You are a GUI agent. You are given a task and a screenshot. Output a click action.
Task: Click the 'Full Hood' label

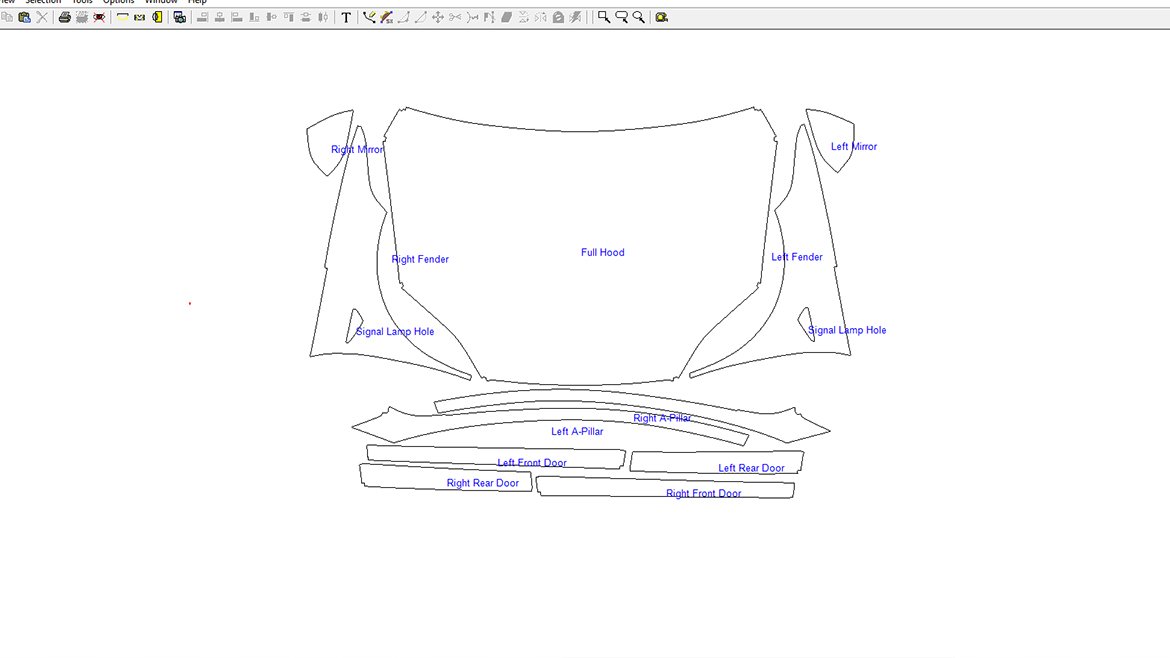tap(603, 252)
